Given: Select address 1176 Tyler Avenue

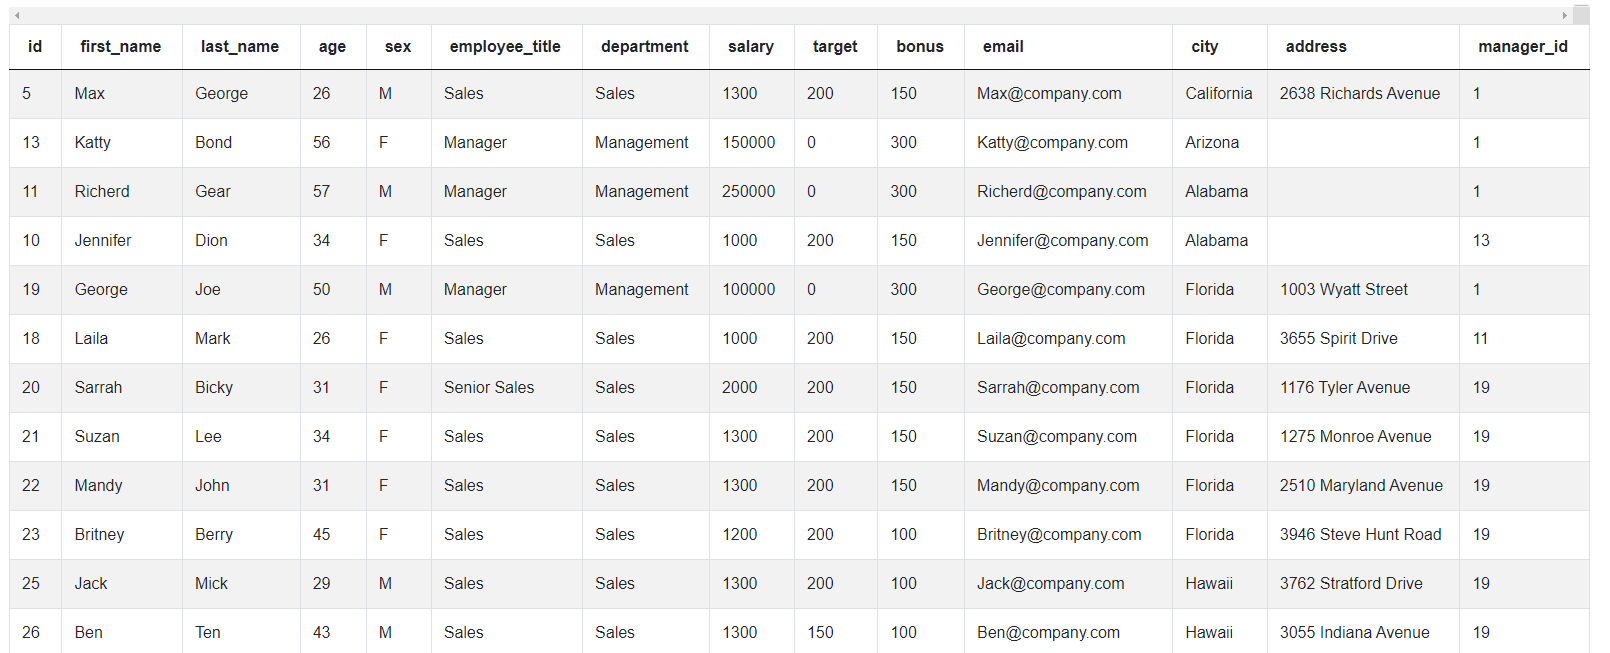Looking at the screenshot, I should coord(1363,388).
